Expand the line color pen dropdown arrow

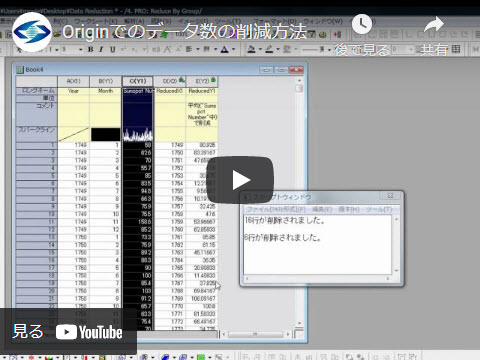pyautogui.click(x=278, y=50)
